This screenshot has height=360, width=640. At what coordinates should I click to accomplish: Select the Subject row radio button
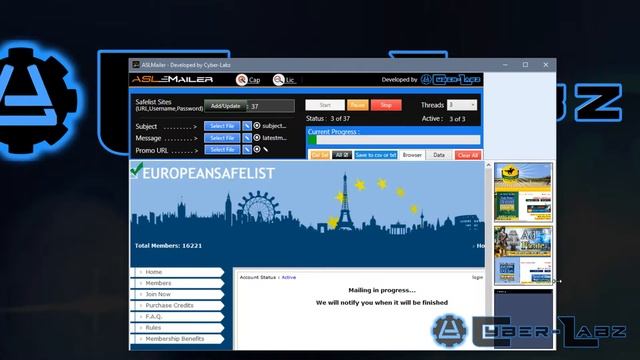click(257, 126)
